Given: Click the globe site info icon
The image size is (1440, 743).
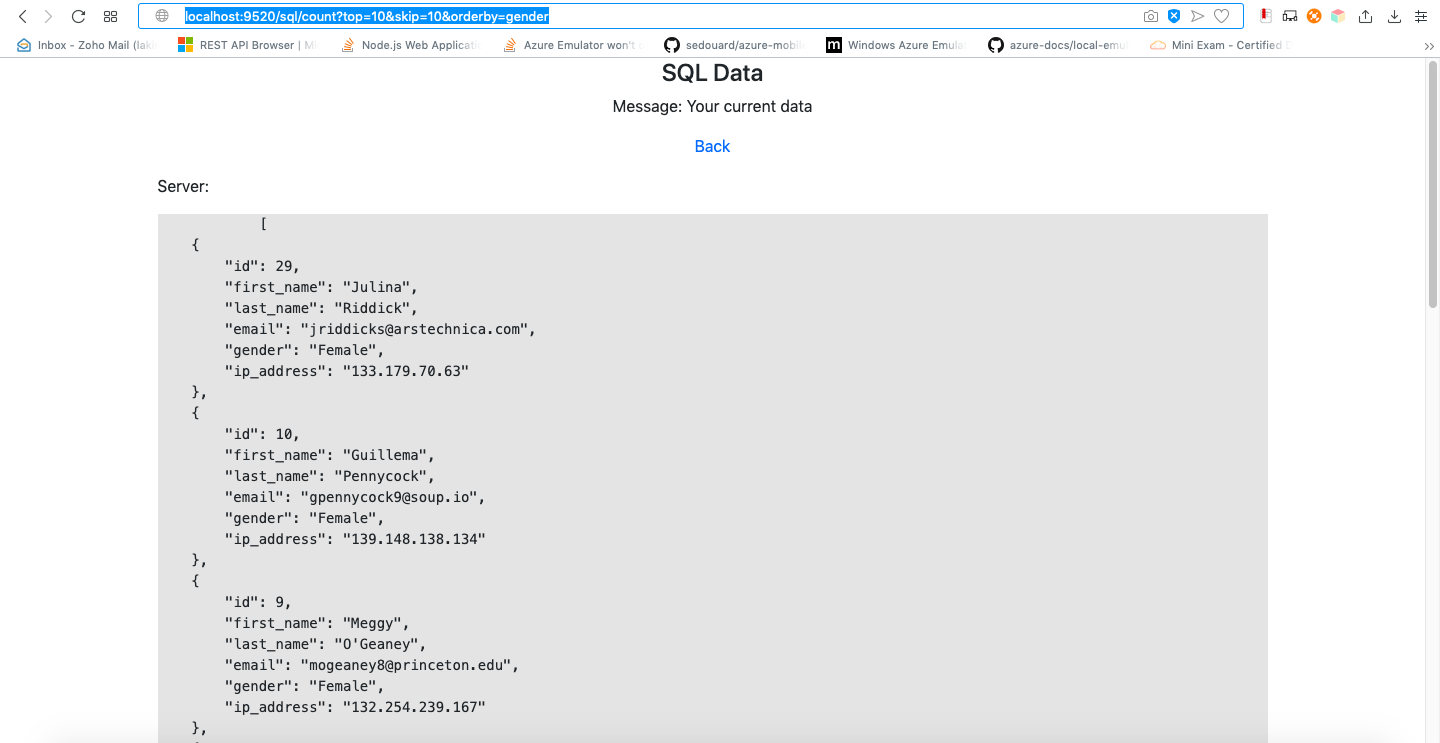Looking at the screenshot, I should click(162, 16).
